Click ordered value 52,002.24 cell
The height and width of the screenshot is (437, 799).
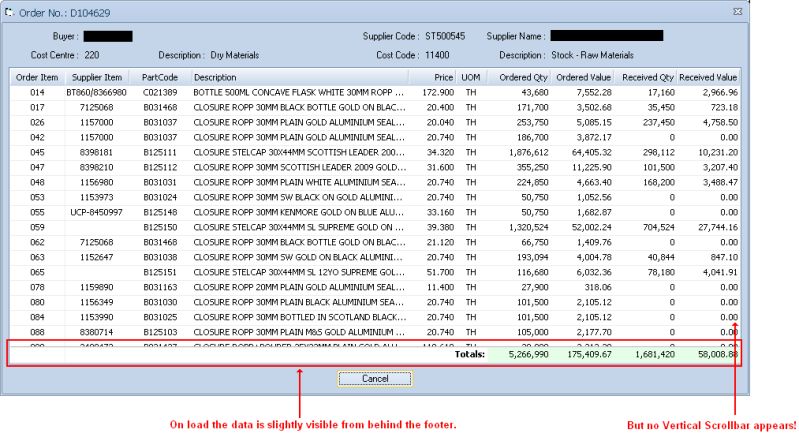point(591,227)
